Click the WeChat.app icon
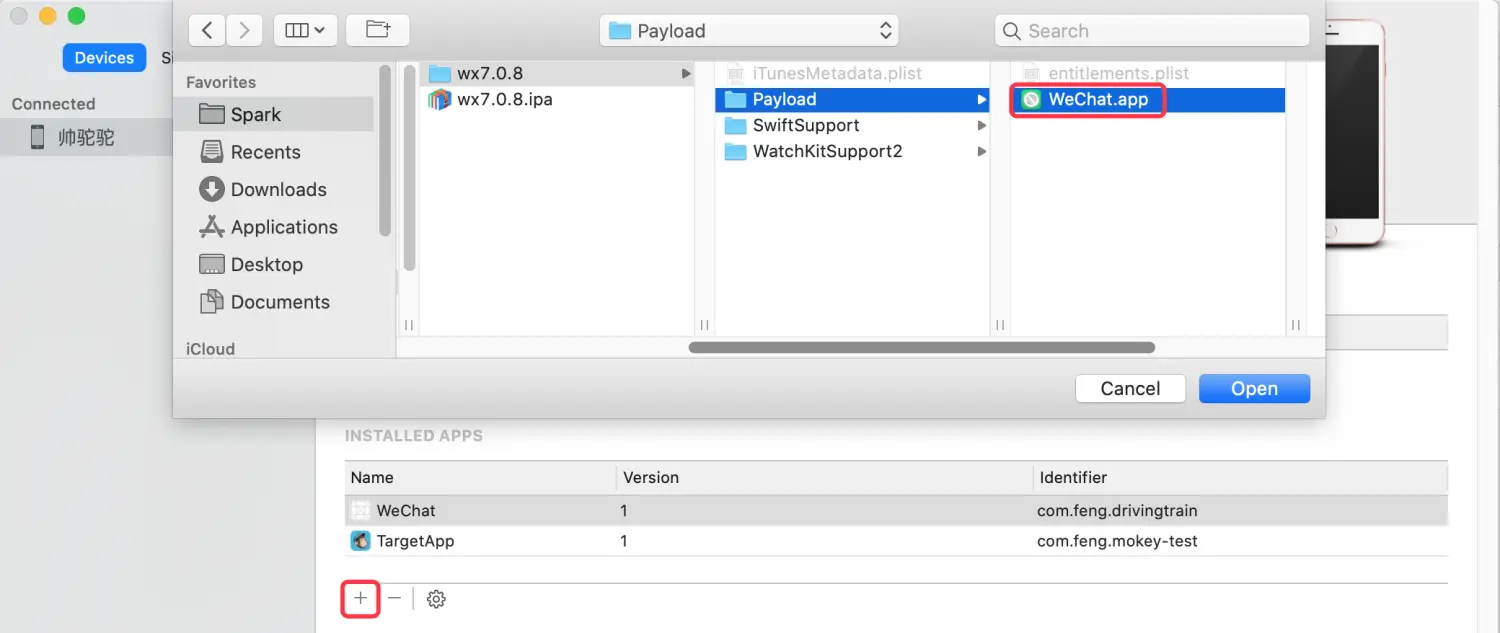Screen dimensions: 1500x633 1031,99
